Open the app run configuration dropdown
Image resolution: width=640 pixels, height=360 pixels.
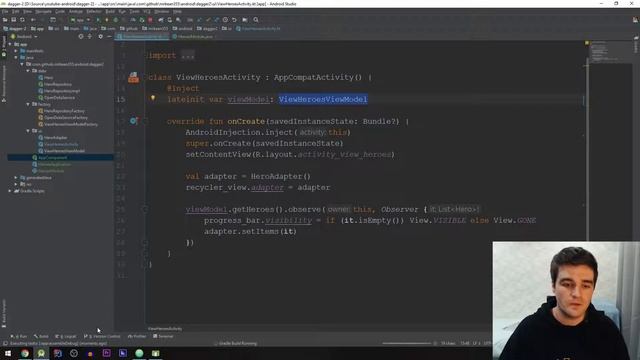80,20
